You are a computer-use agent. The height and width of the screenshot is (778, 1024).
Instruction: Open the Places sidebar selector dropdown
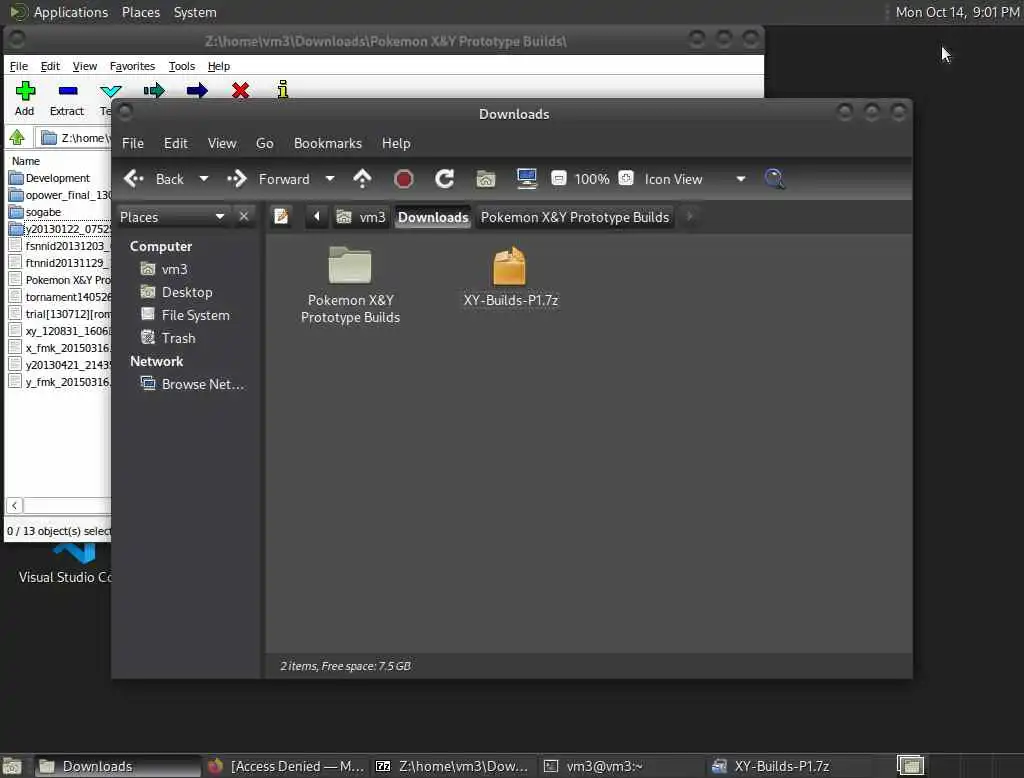pyautogui.click(x=172, y=217)
